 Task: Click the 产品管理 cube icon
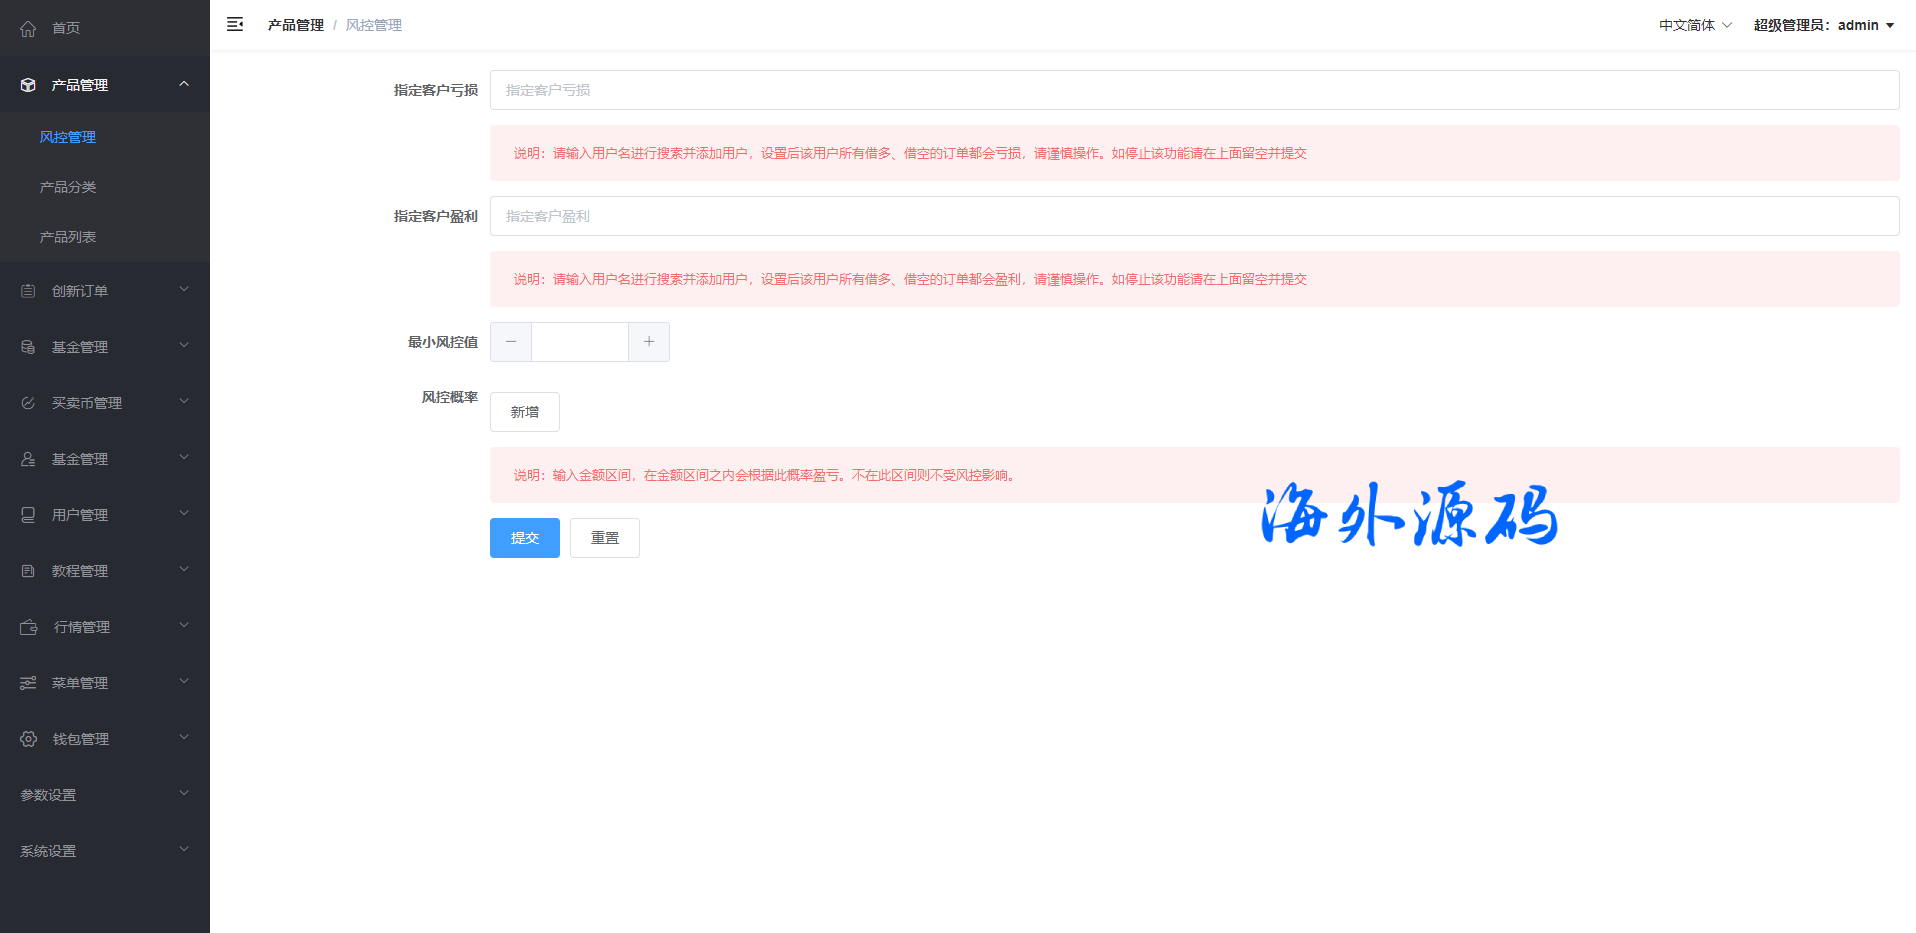28,85
